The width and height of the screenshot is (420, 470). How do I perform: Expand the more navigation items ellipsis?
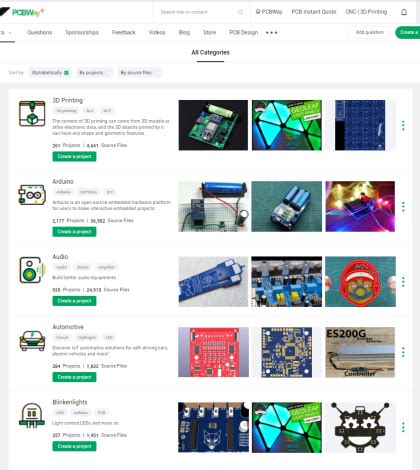(271, 33)
